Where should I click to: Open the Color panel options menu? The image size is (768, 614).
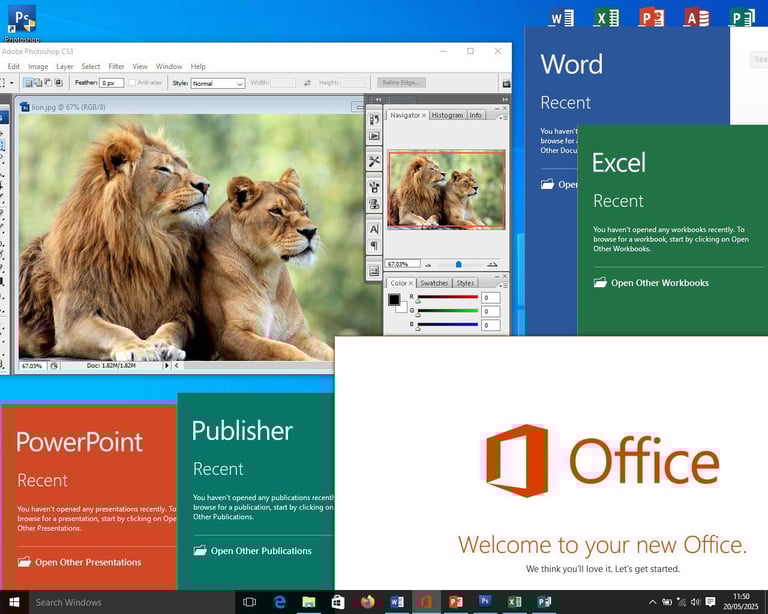click(x=504, y=285)
